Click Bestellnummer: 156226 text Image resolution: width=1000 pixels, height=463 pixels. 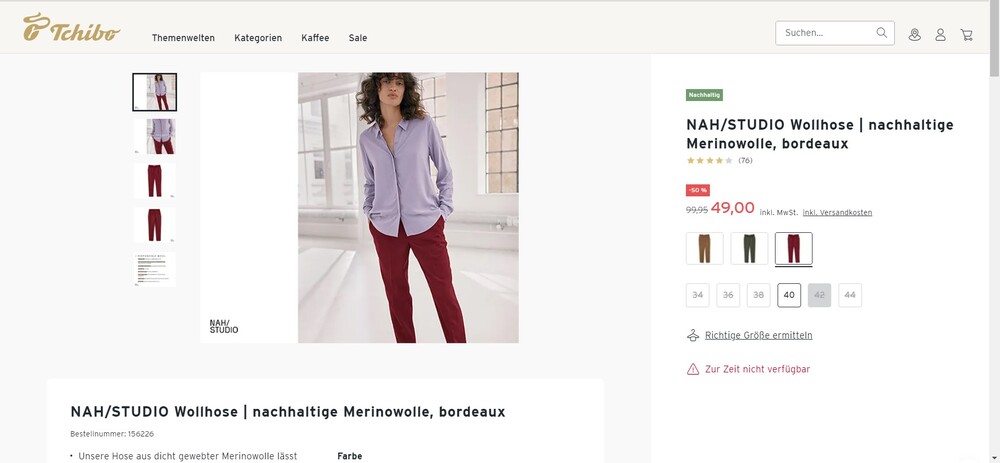(112, 434)
